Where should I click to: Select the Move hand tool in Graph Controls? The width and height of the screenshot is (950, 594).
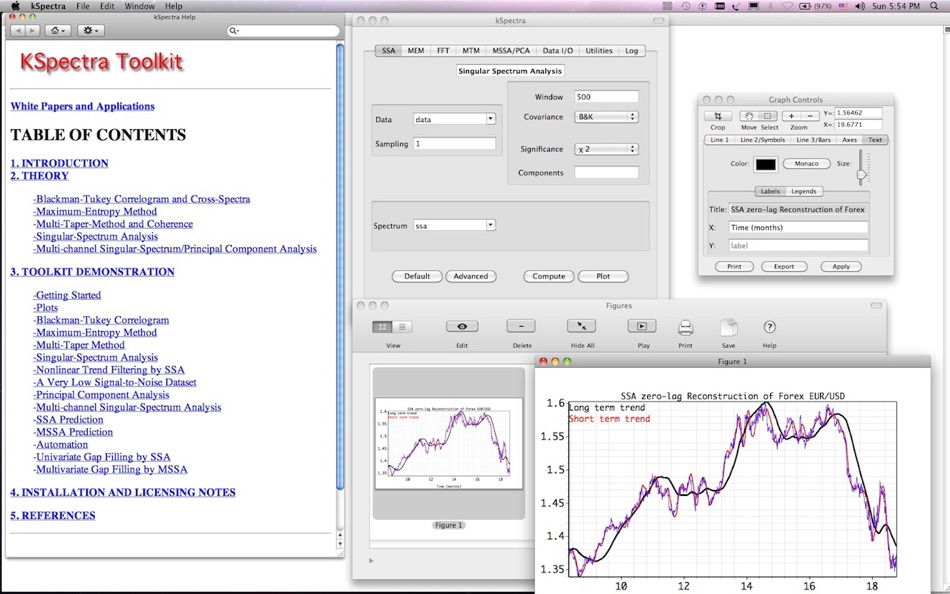749,116
